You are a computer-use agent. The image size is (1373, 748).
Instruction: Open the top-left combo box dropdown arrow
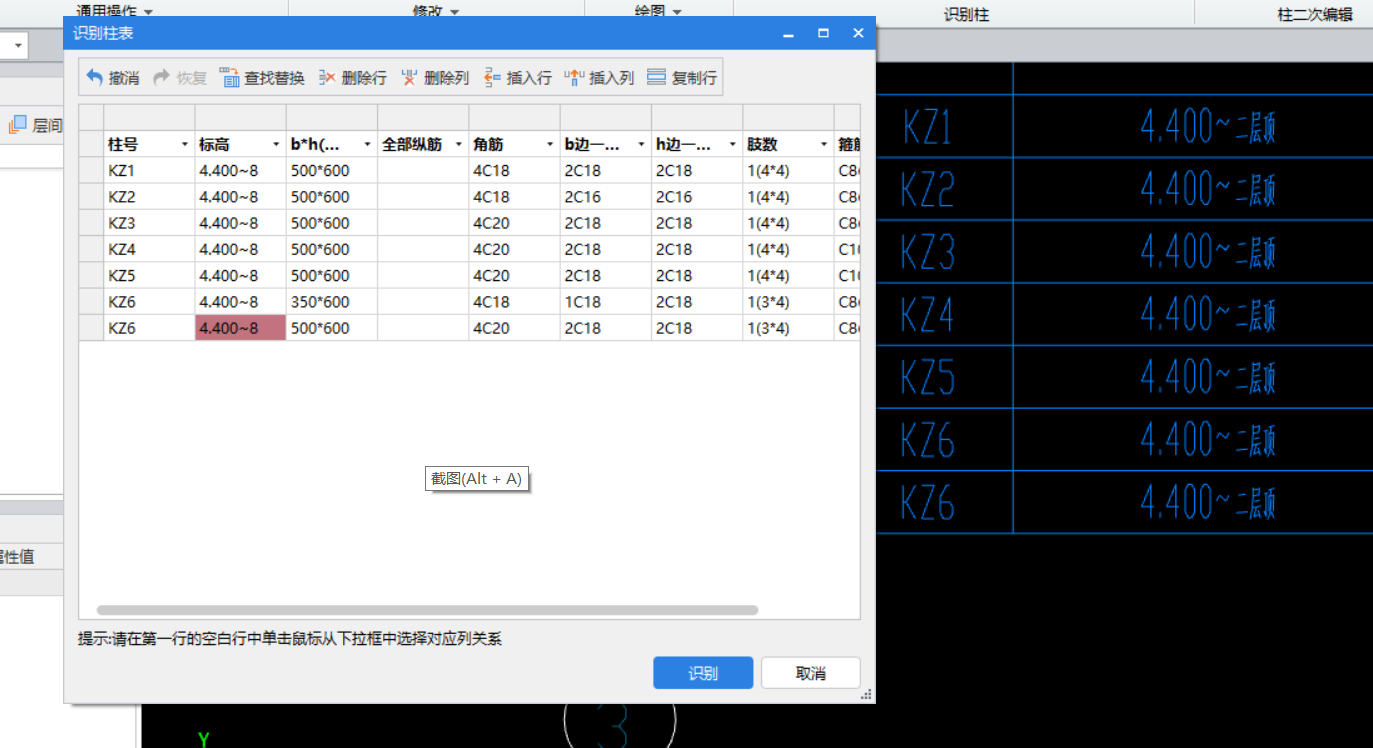(x=18, y=46)
